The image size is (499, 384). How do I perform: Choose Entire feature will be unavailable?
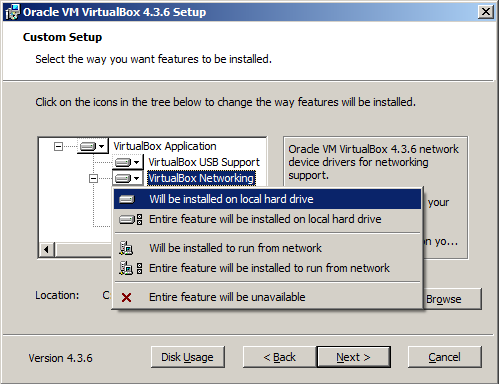[267, 297]
